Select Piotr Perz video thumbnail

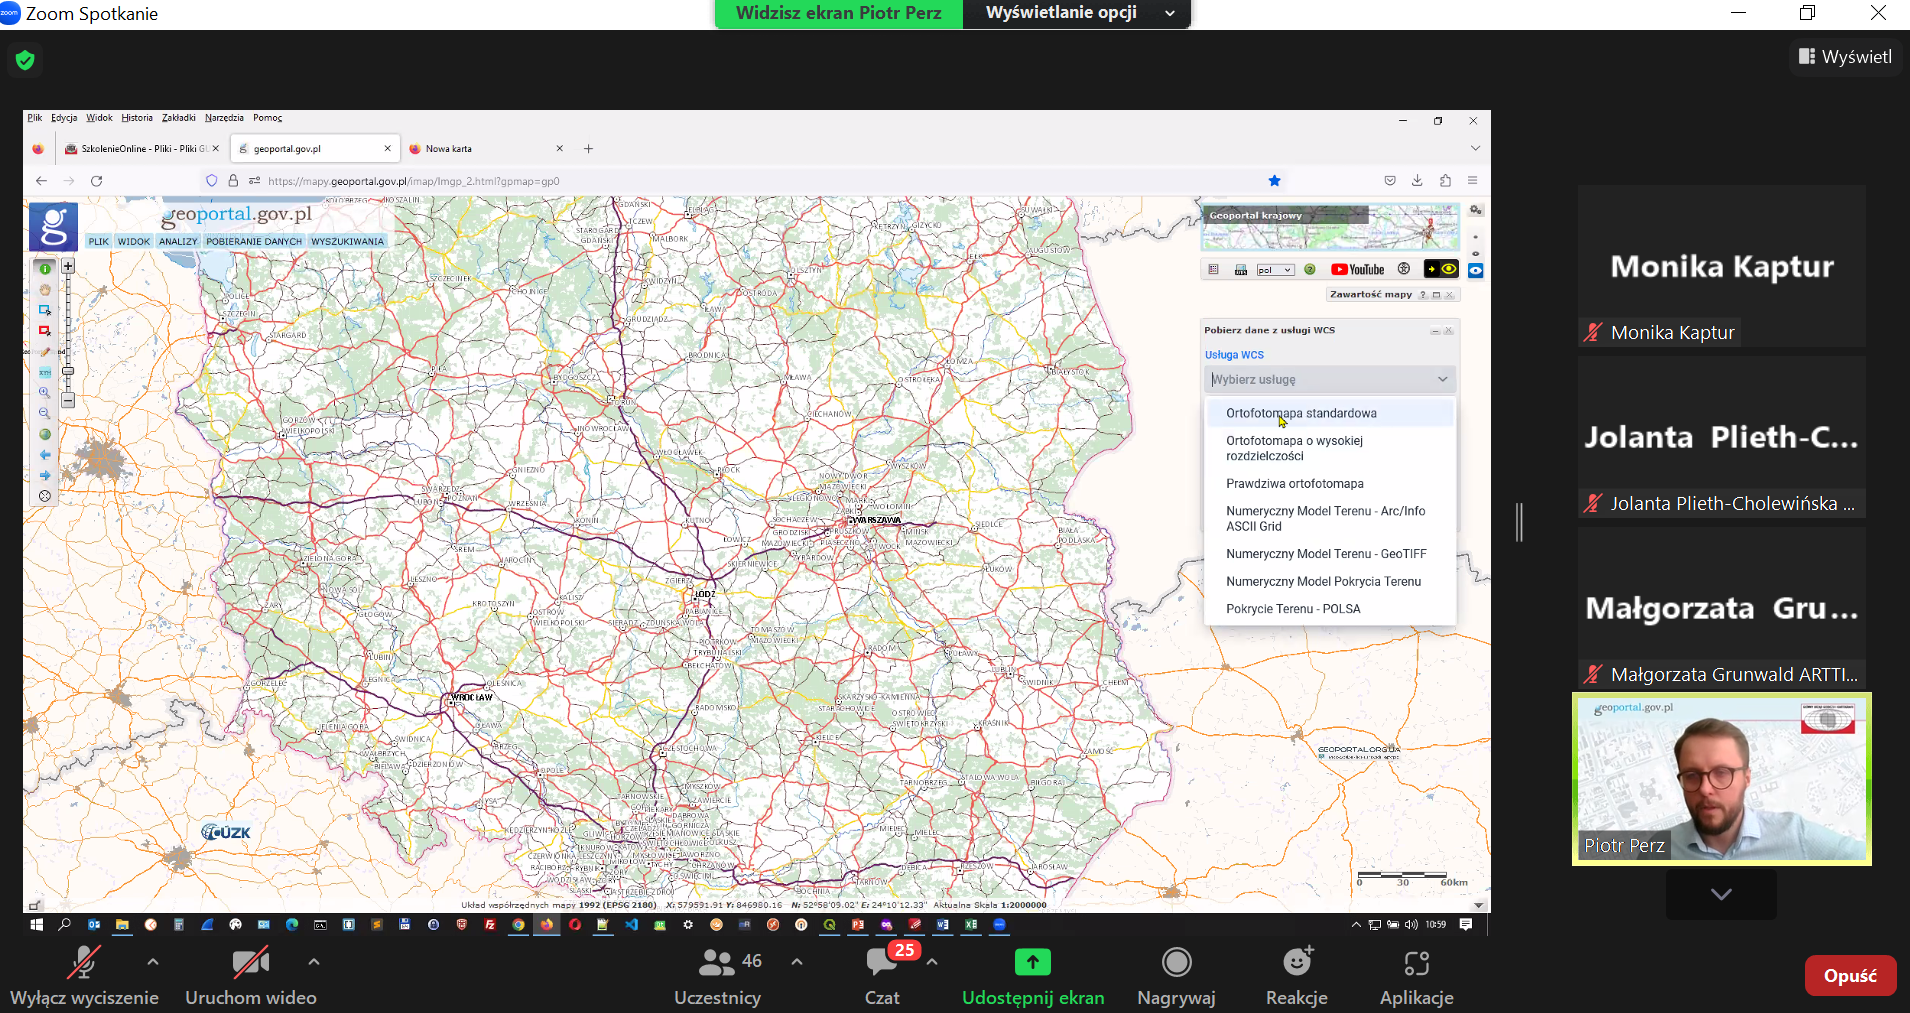(x=1721, y=779)
